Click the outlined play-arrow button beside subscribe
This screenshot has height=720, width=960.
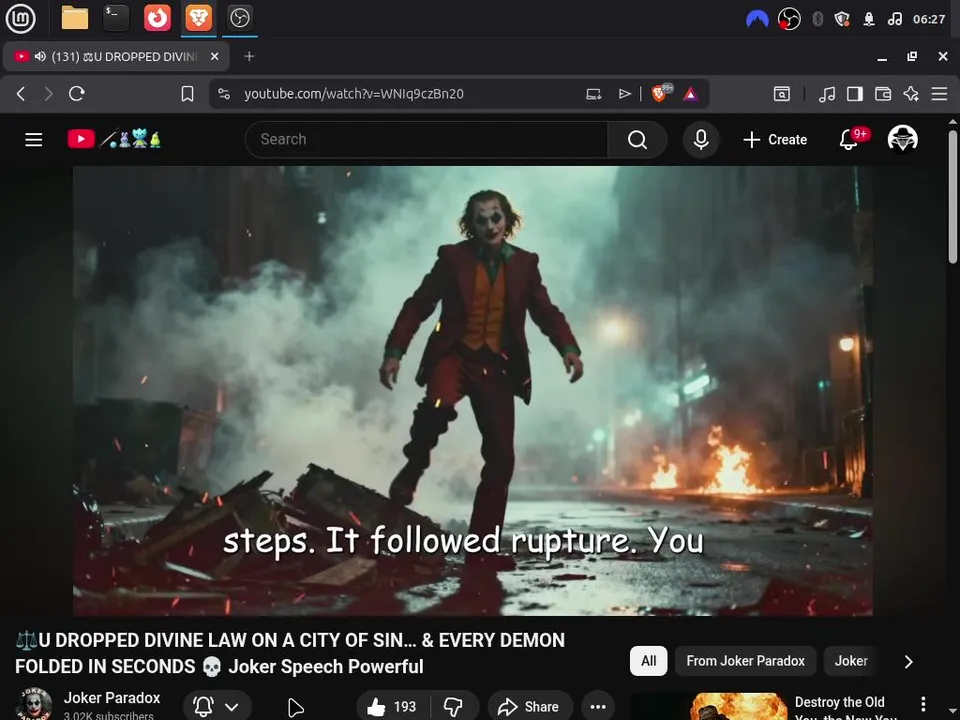pyautogui.click(x=296, y=707)
